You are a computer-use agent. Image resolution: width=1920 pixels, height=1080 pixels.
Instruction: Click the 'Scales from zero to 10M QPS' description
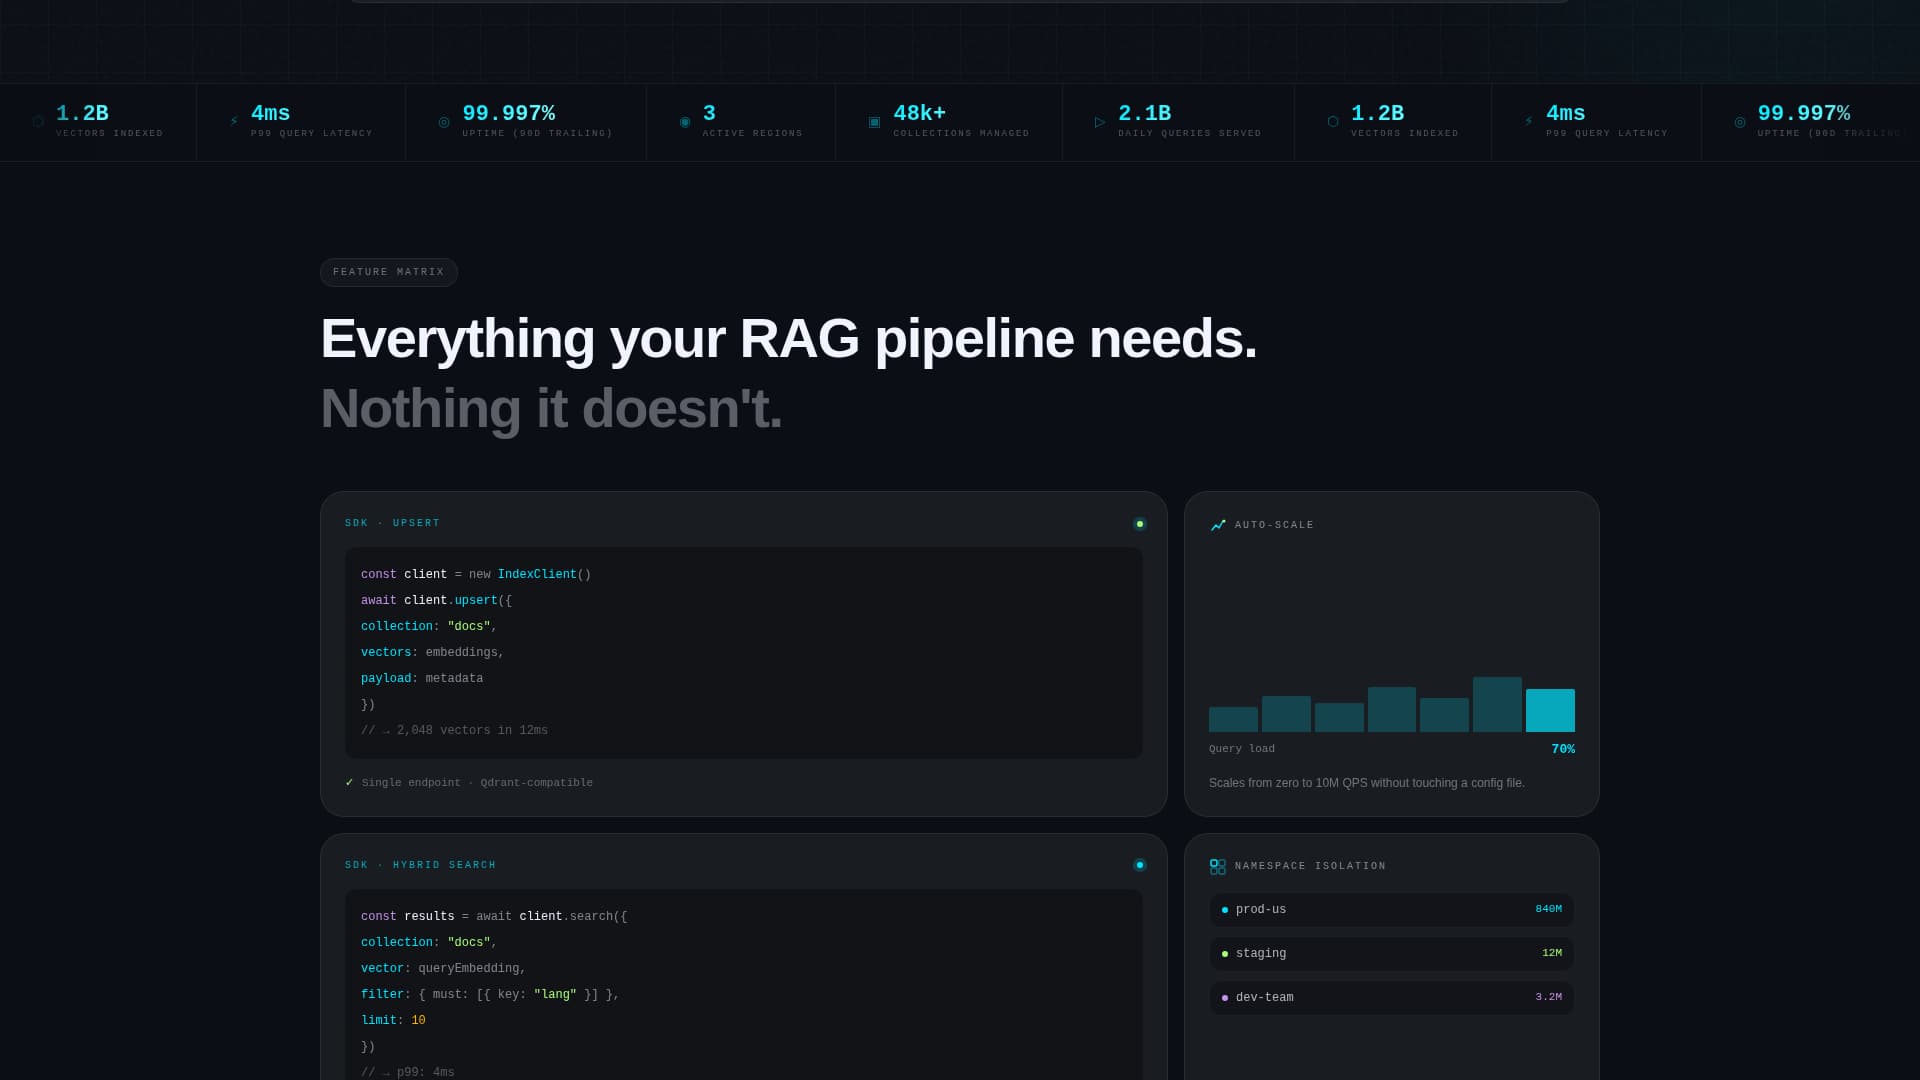pyautogui.click(x=1366, y=783)
